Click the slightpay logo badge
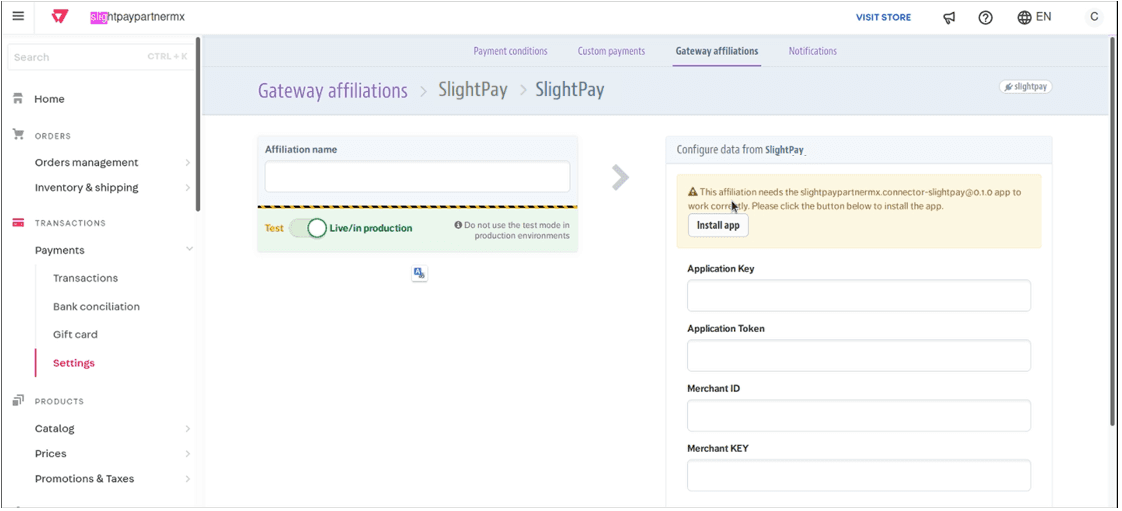 point(1025,87)
